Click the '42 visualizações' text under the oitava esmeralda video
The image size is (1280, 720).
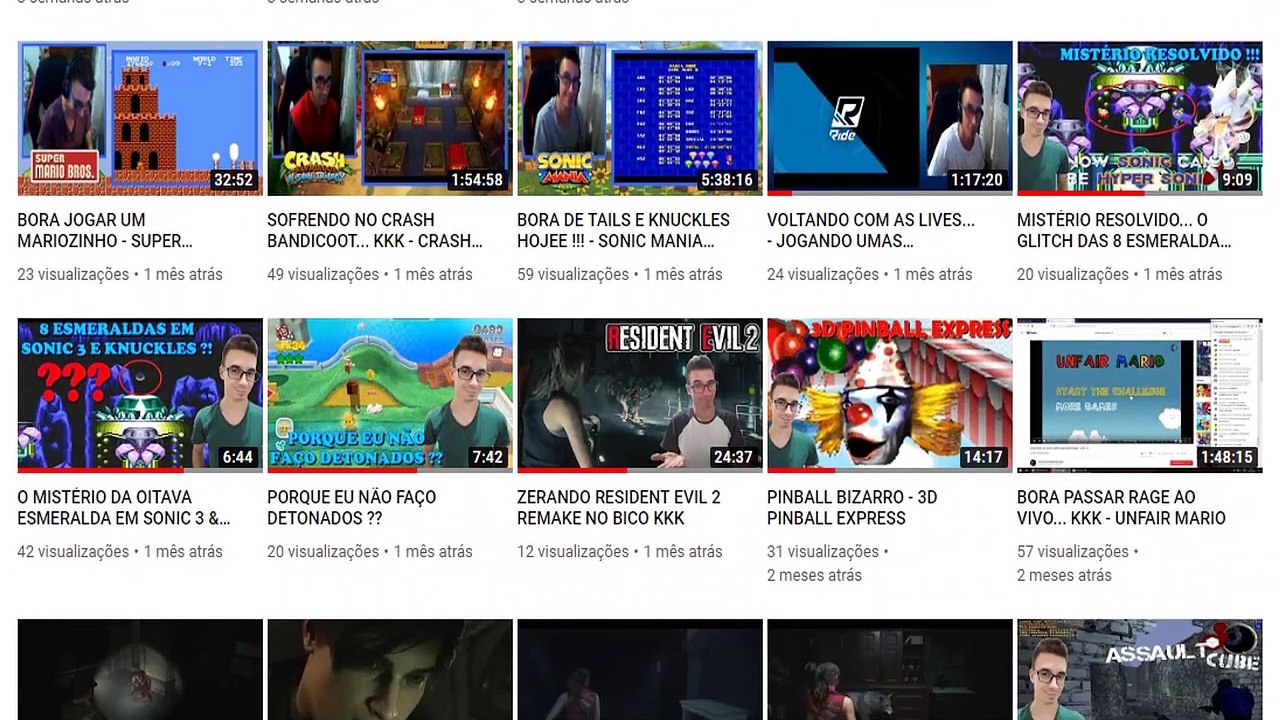[x=73, y=551]
